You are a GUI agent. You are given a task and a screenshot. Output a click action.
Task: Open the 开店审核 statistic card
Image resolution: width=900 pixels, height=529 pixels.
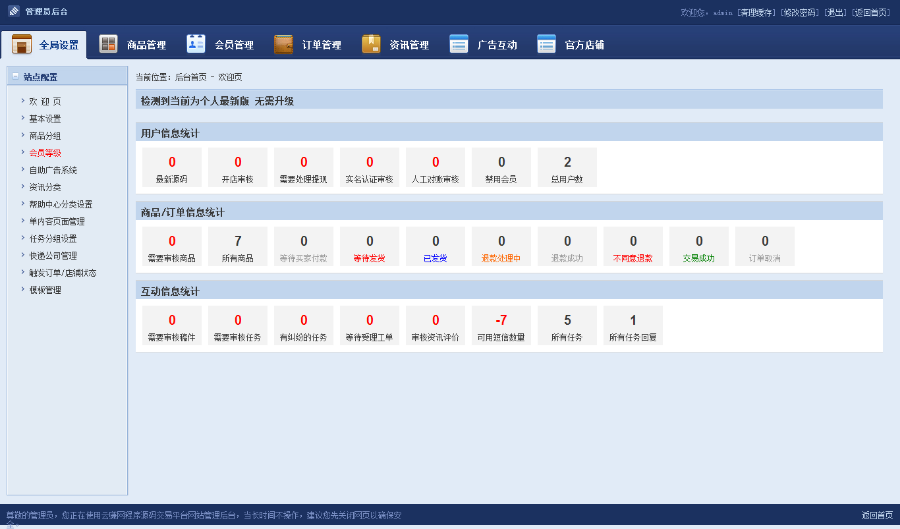(238, 167)
